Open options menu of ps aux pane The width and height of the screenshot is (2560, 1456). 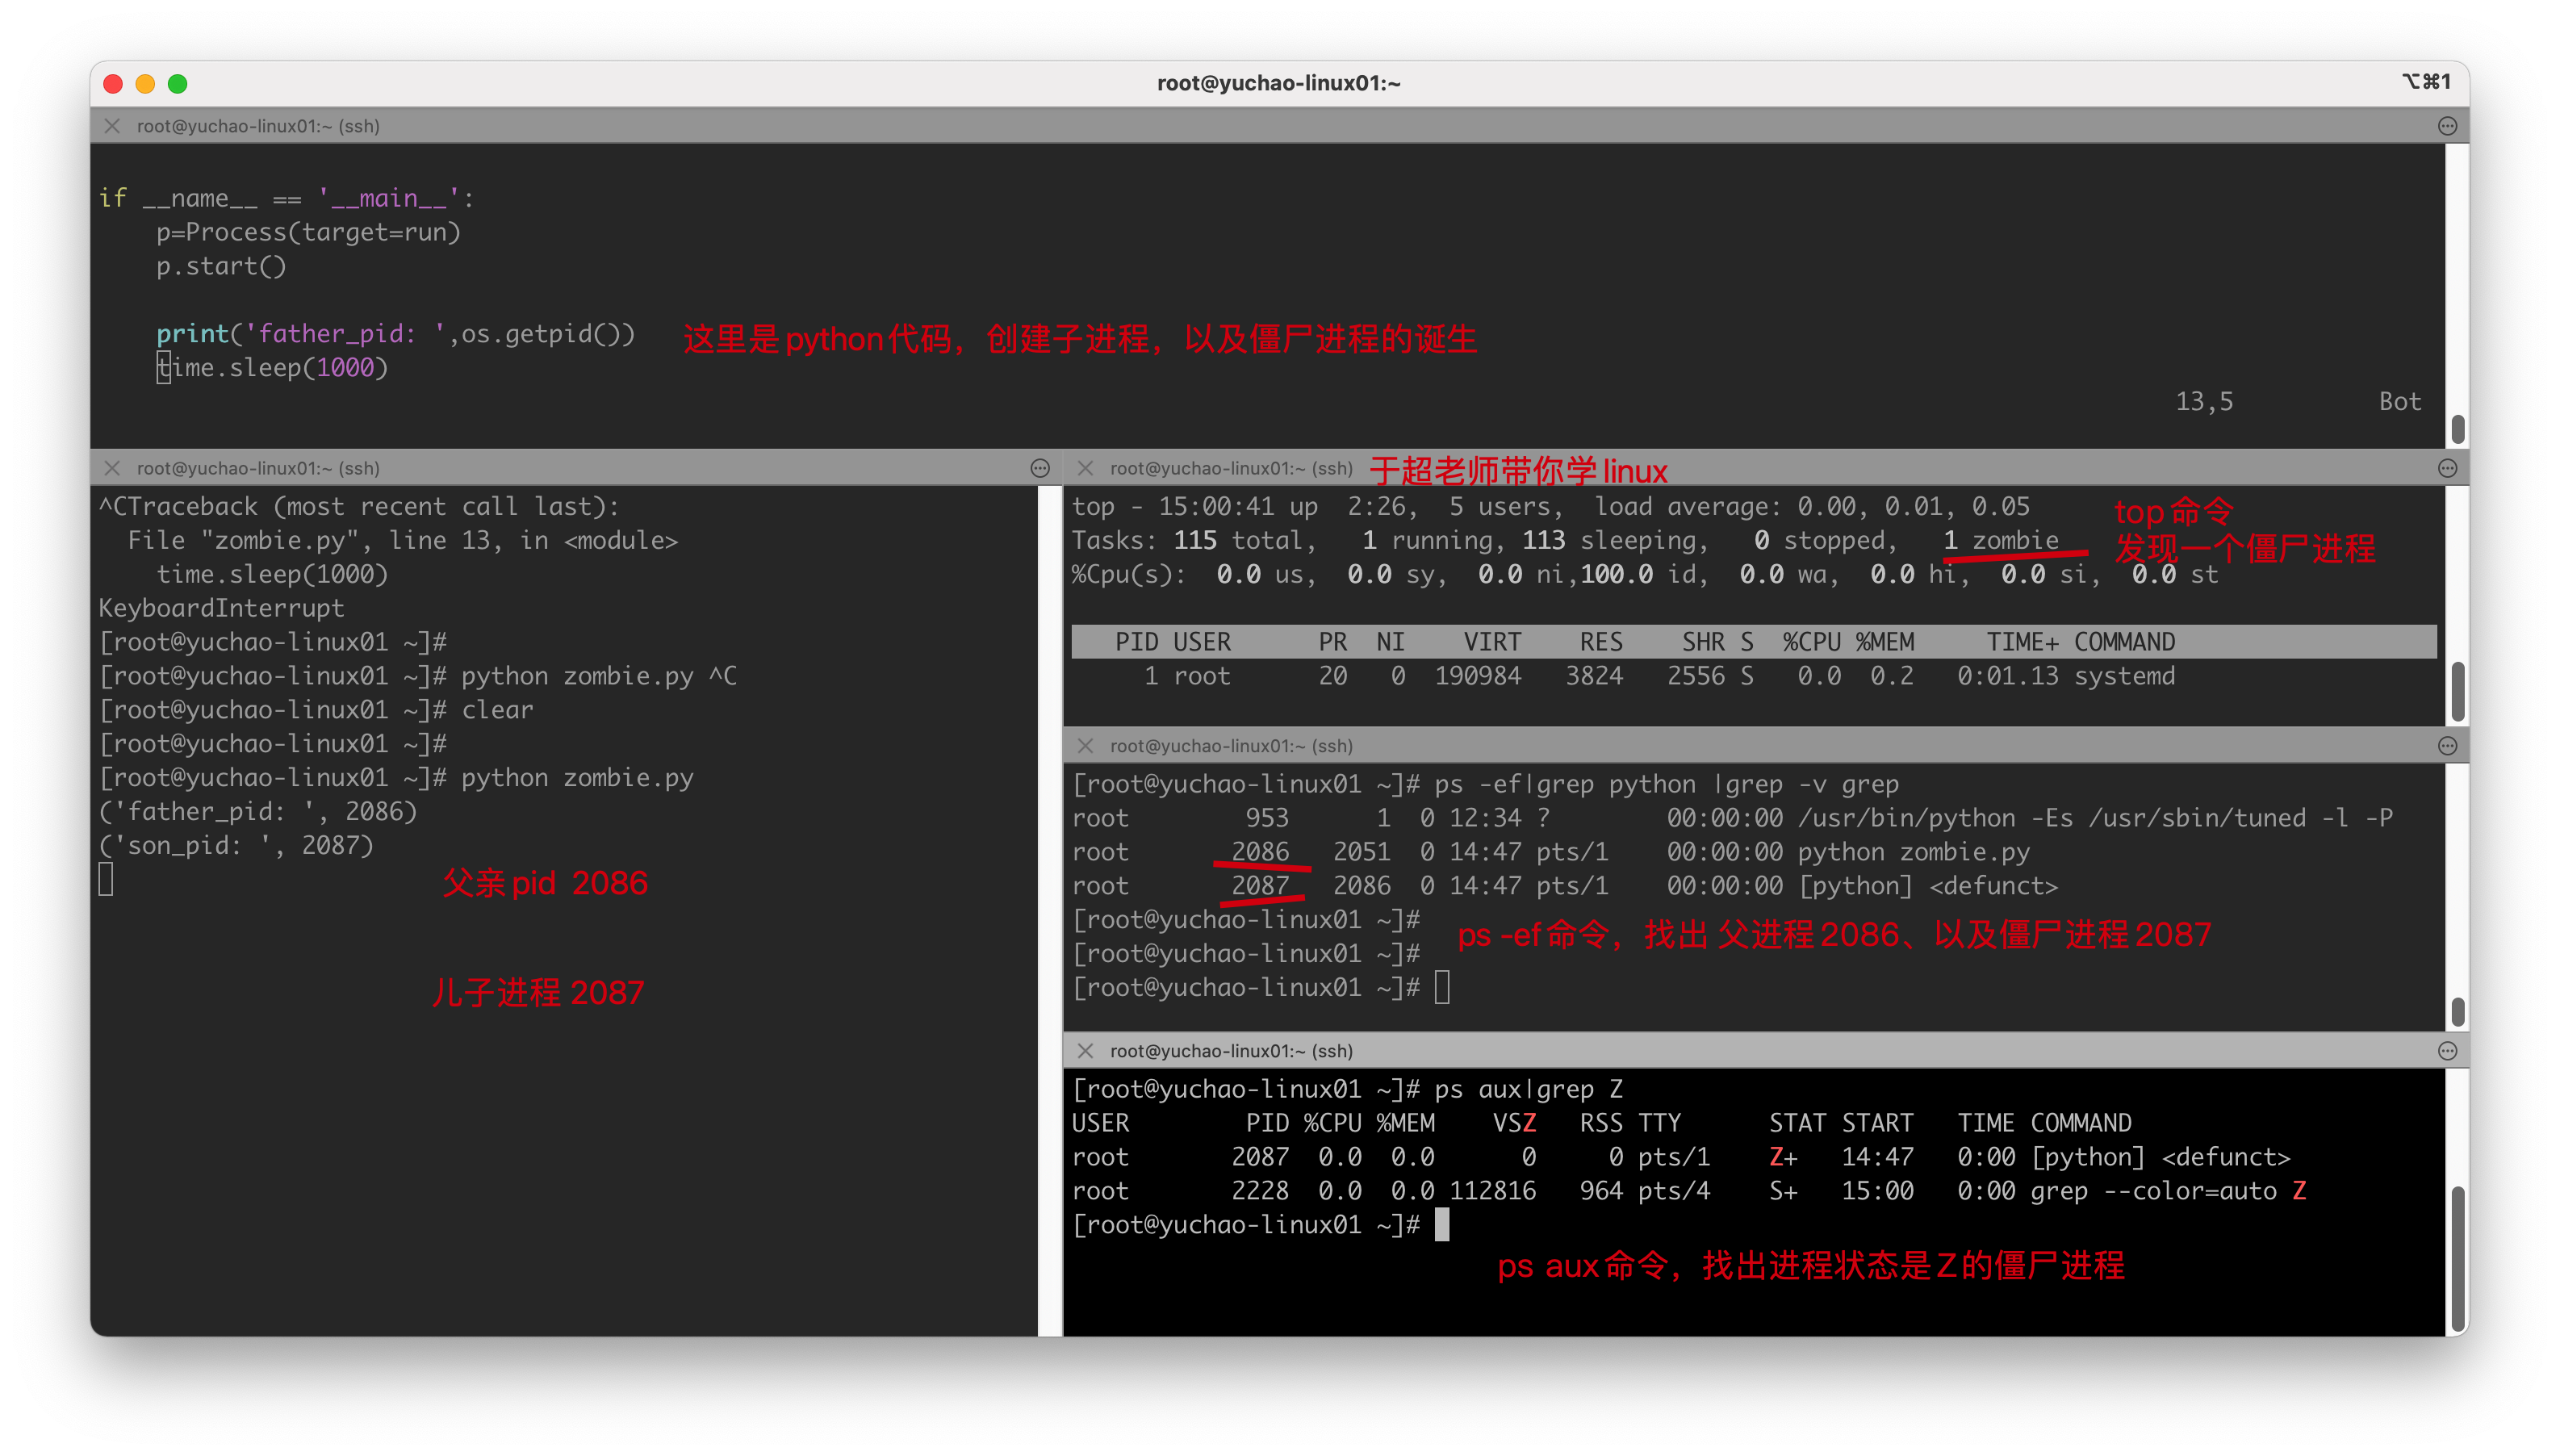(2447, 1051)
